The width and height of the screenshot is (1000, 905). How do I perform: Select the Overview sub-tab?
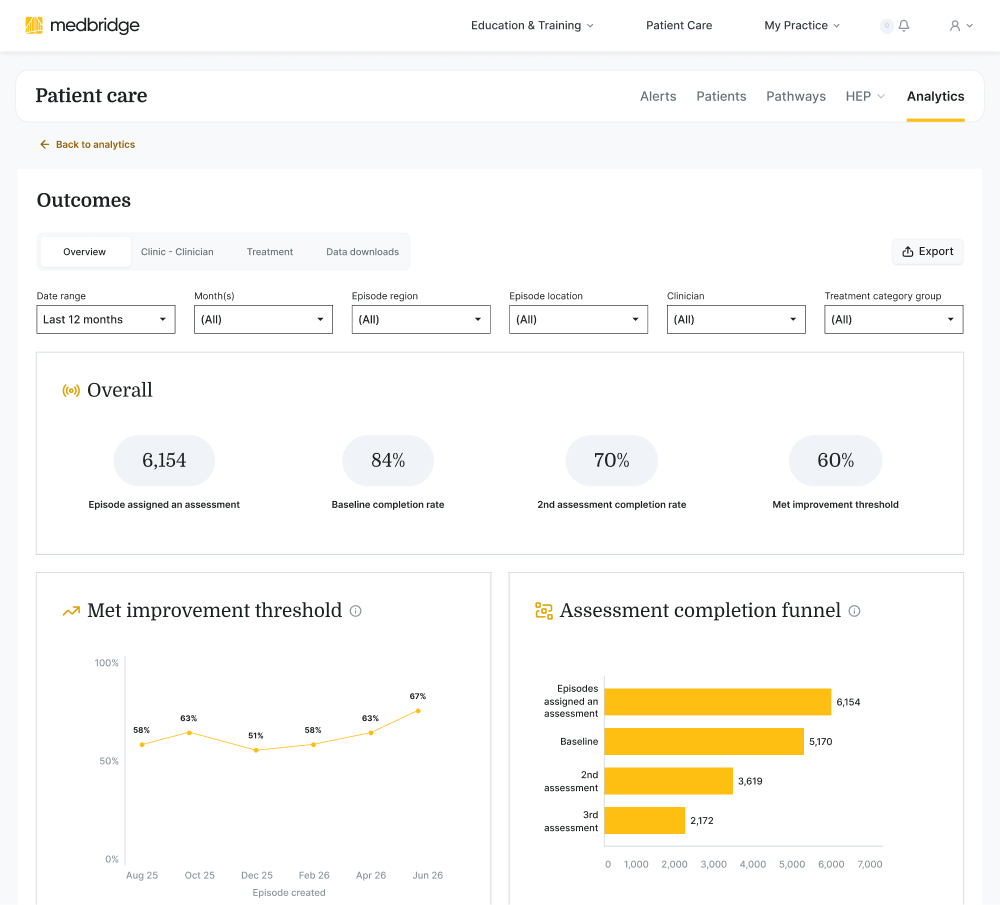[85, 252]
